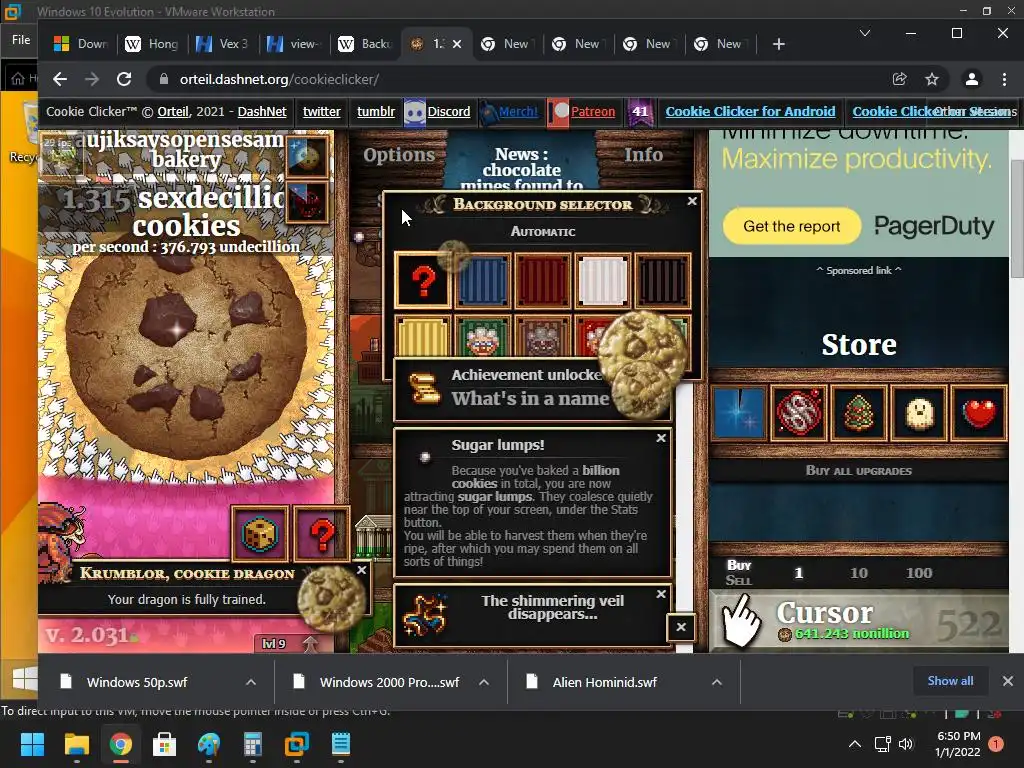Open the Orteil link
This screenshot has height=768, width=1024.
click(172, 112)
